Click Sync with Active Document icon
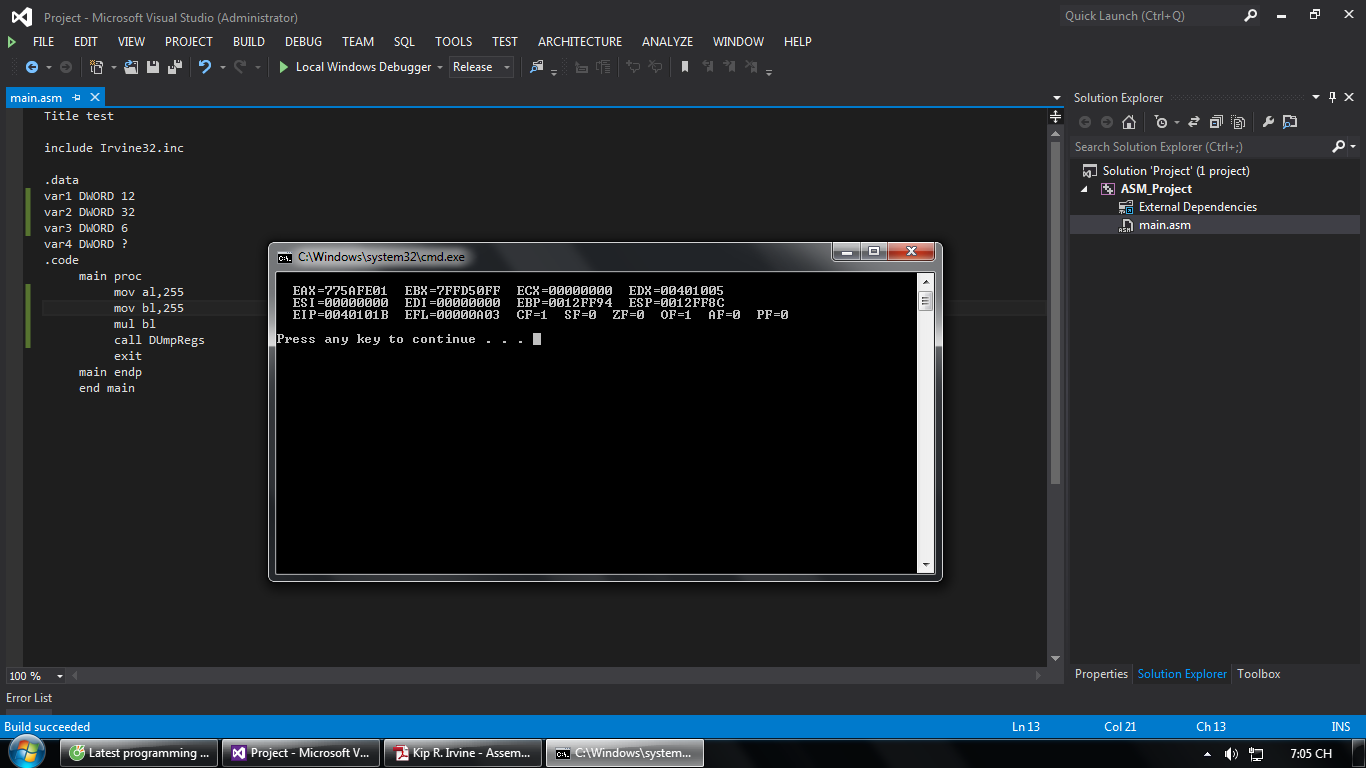Viewport: 1366px width, 768px height. (1194, 122)
